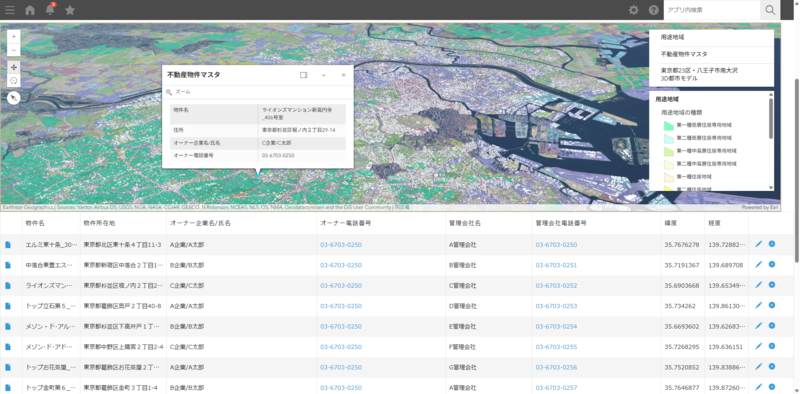Dock the 不動産物件マスタ popup
This screenshot has width=800, height=394.
304,75
